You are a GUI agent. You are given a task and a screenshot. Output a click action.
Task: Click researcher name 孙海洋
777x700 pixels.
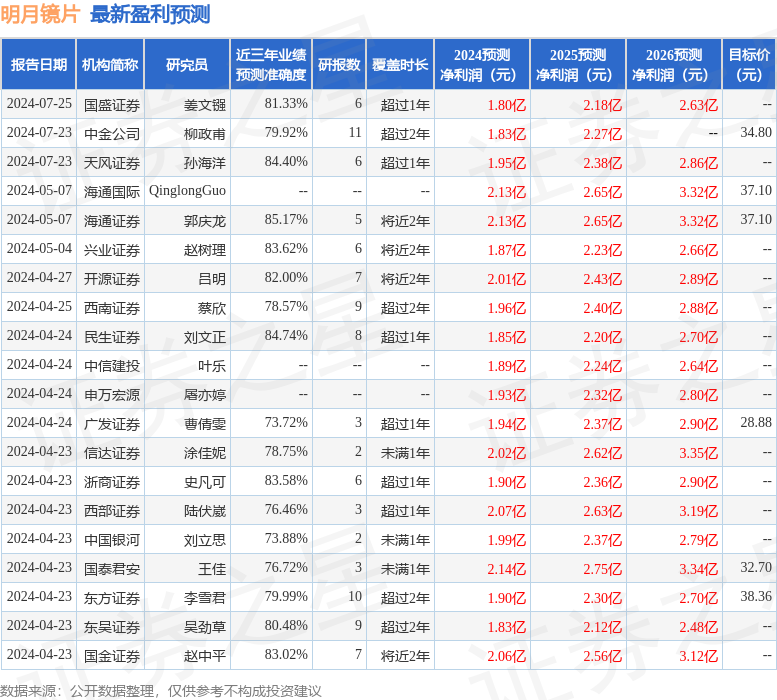pos(205,163)
